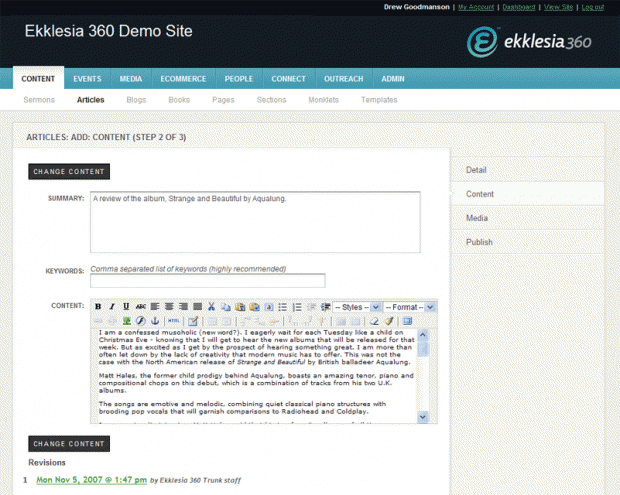Open the Events main tab
Image resolution: width=620 pixels, height=495 pixels.
(x=87, y=79)
